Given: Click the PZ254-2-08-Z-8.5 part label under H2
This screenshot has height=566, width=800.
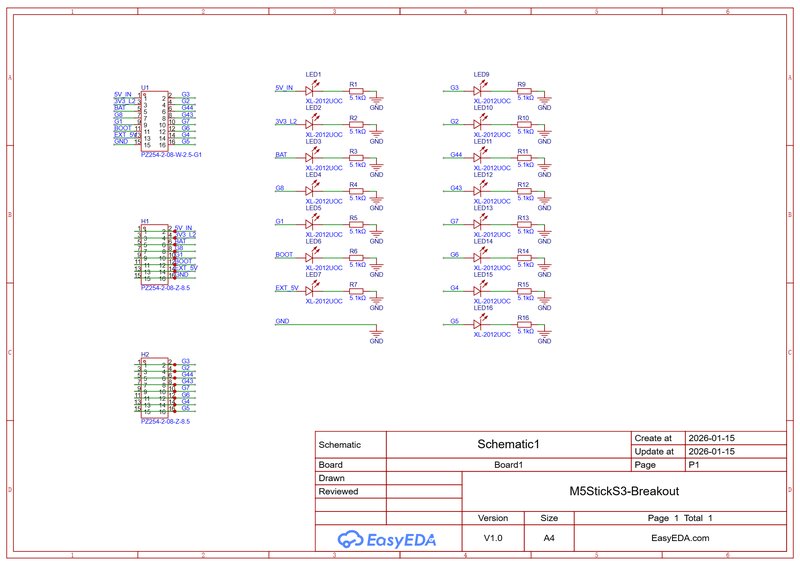Looking at the screenshot, I should pyautogui.click(x=165, y=422).
